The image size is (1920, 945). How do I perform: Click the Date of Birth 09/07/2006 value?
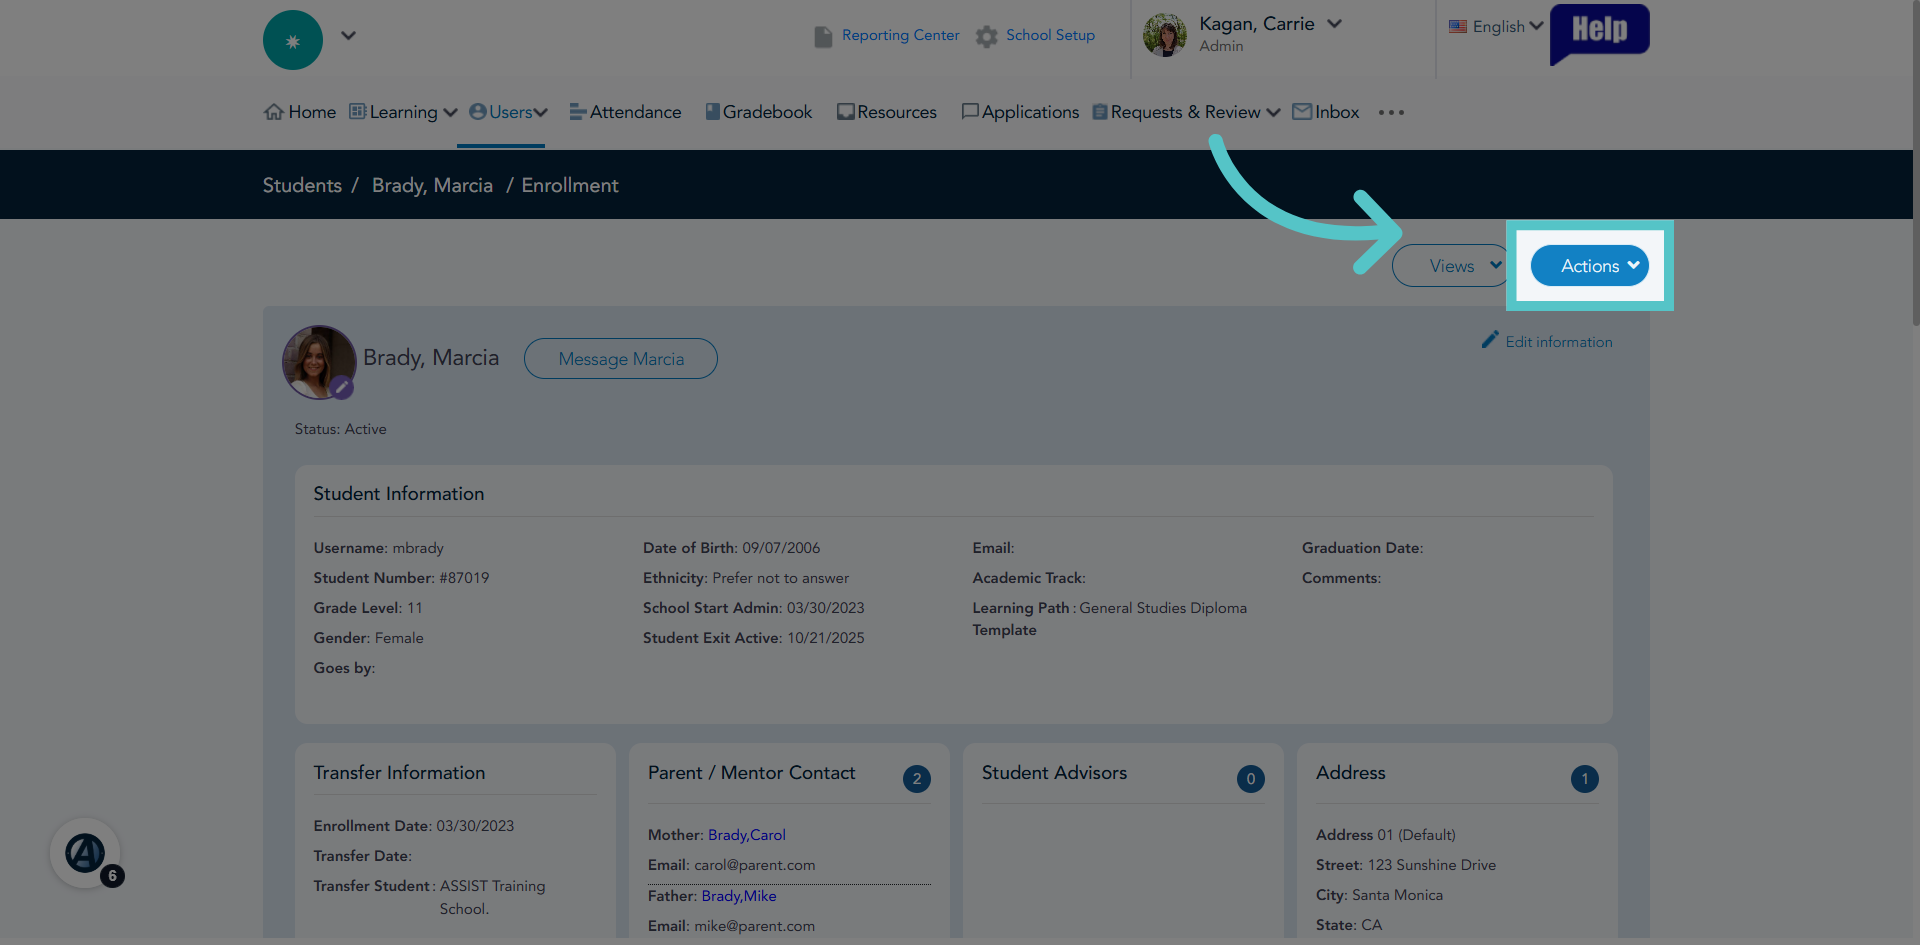coord(781,548)
